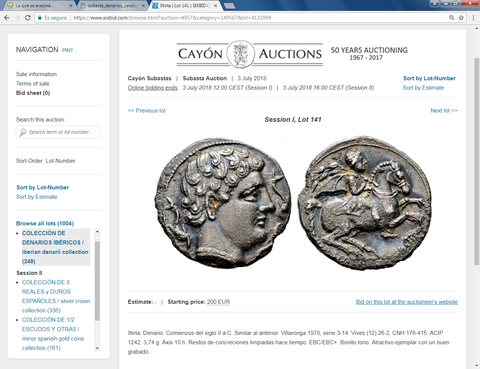Click the page vertical scrollbar thumb
The image size is (480, 369).
(x=477, y=162)
